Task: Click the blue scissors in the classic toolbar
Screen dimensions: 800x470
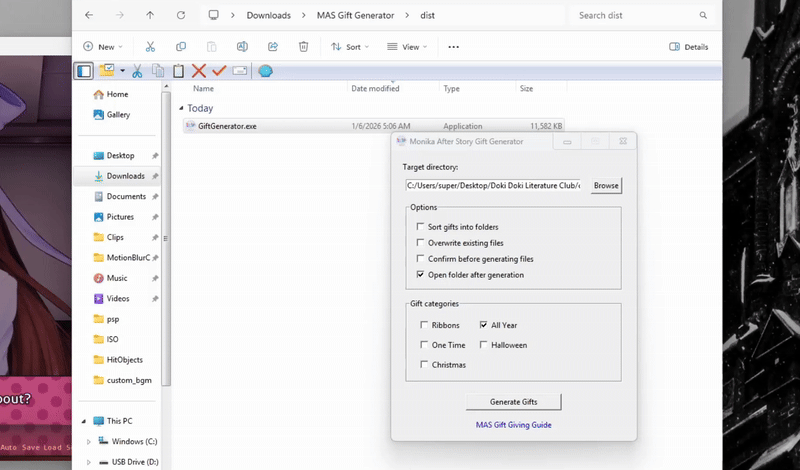Action: (x=137, y=71)
